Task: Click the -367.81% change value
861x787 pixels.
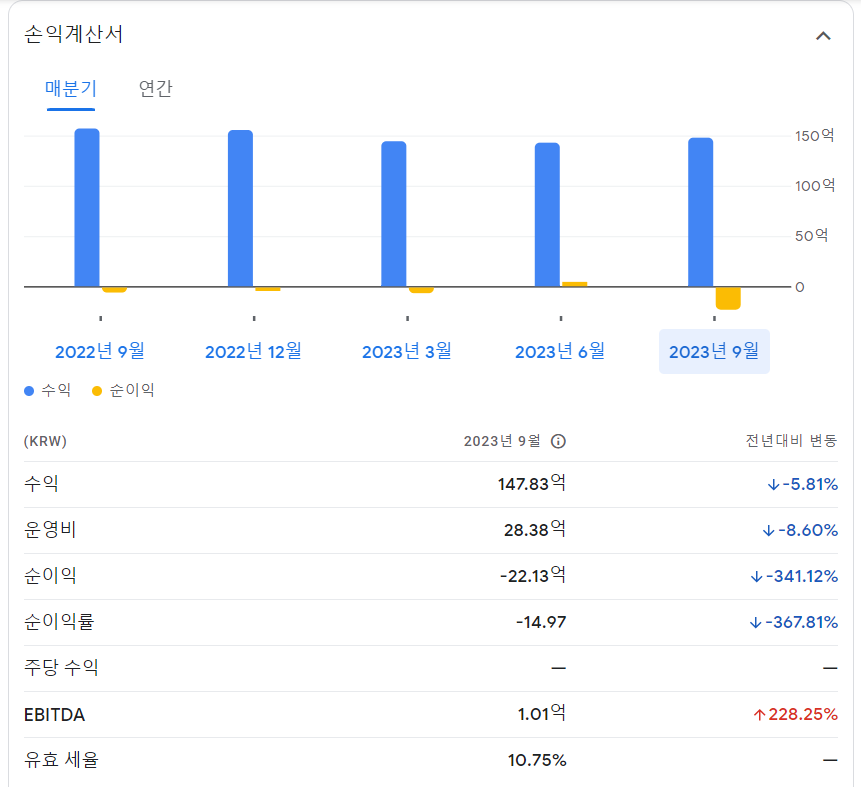Action: (793, 622)
